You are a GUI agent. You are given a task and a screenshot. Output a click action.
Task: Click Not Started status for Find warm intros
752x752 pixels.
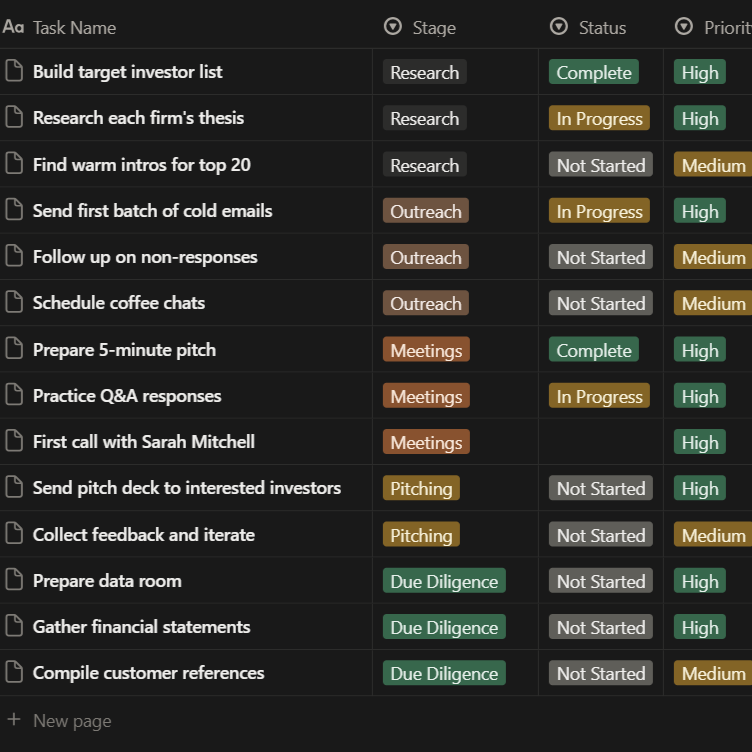[x=601, y=164]
